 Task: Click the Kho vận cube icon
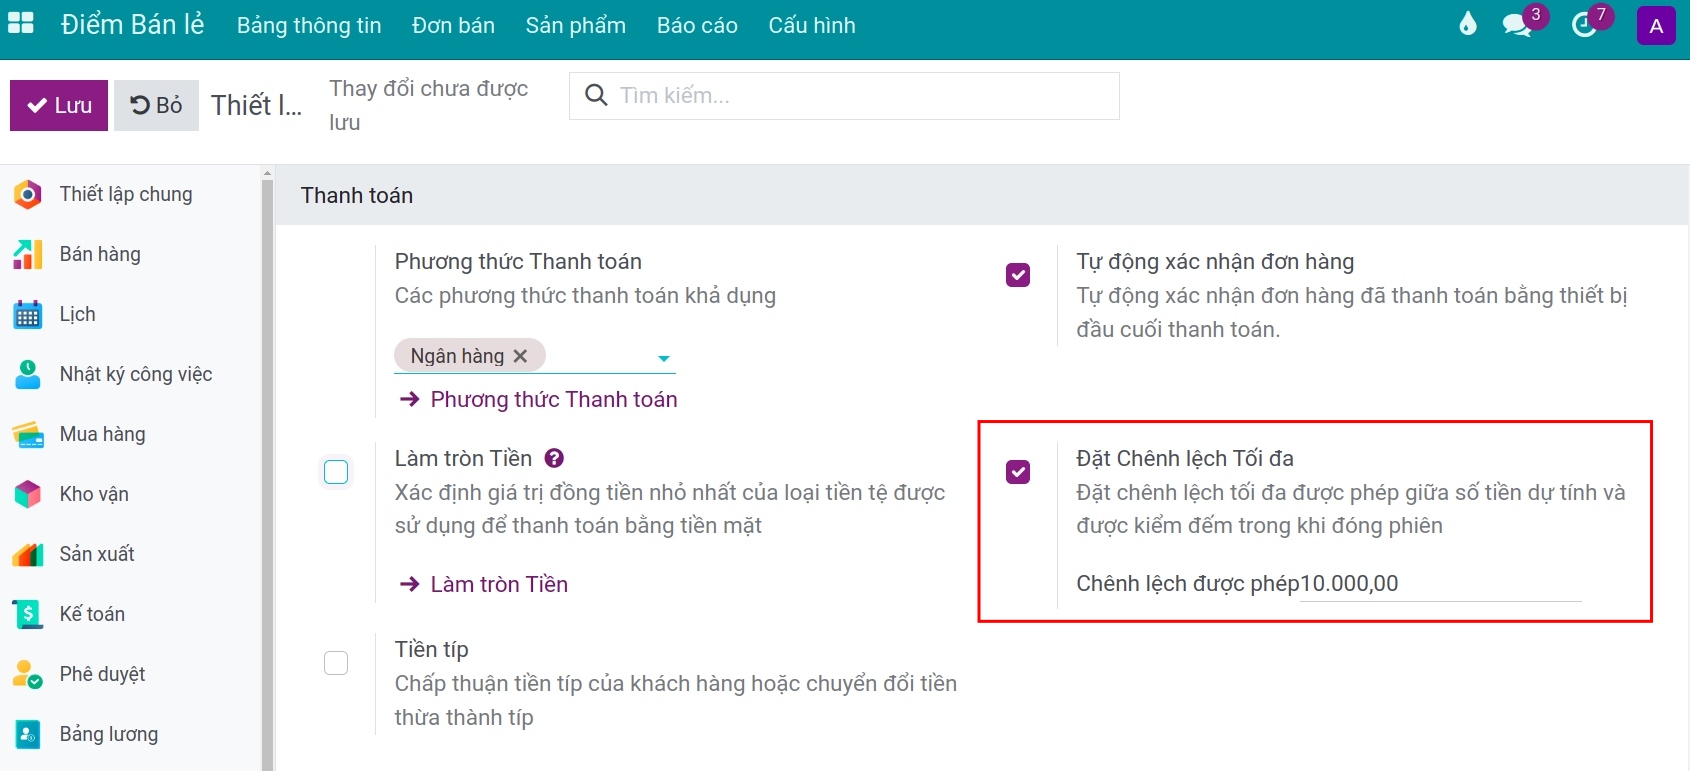[x=28, y=494]
